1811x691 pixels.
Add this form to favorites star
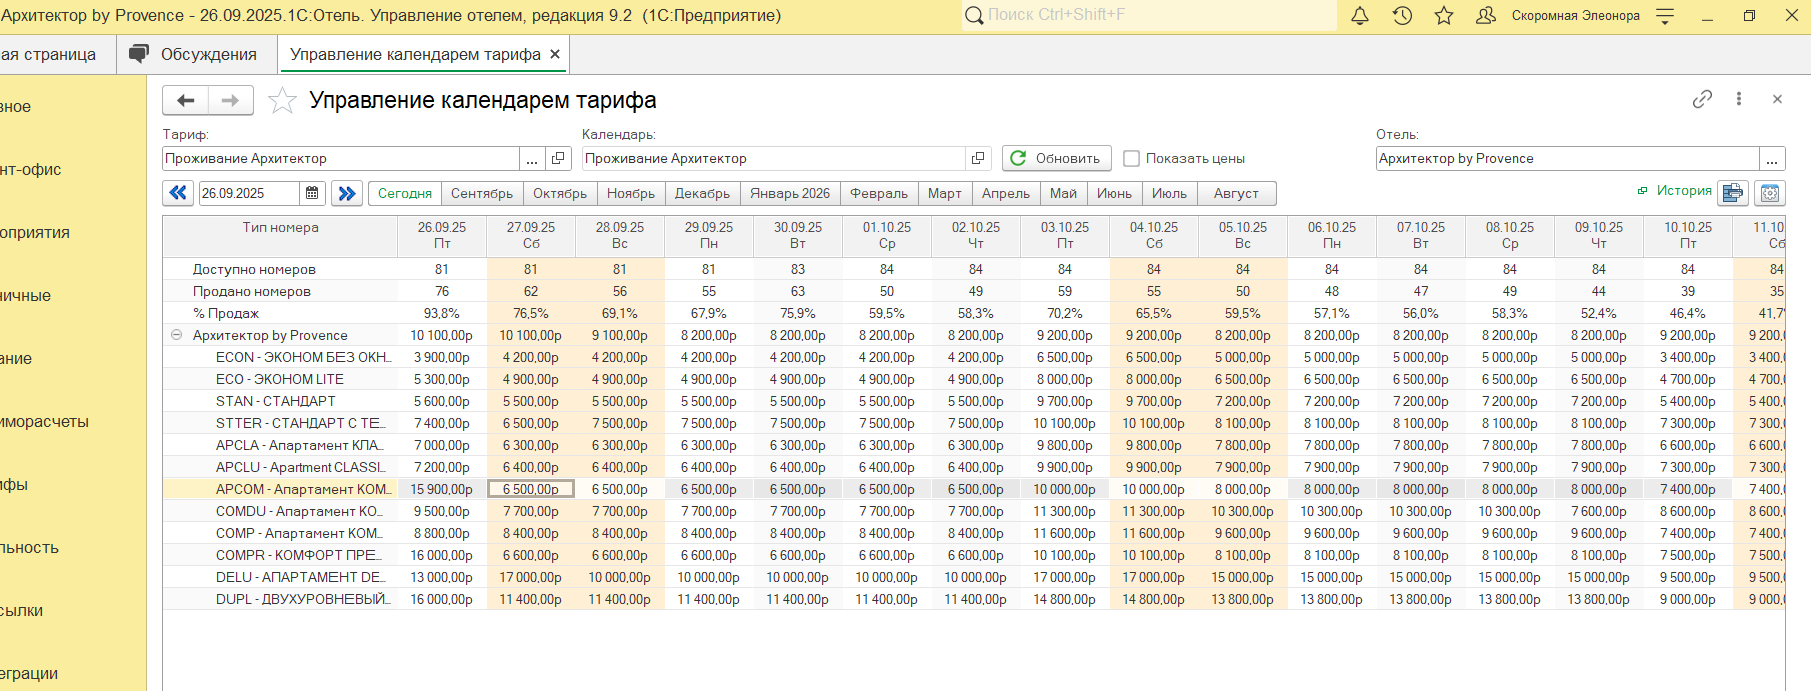coord(282,100)
